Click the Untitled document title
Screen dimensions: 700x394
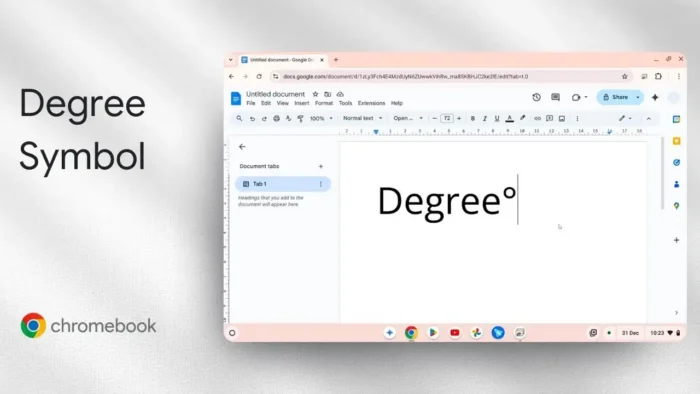[275, 94]
